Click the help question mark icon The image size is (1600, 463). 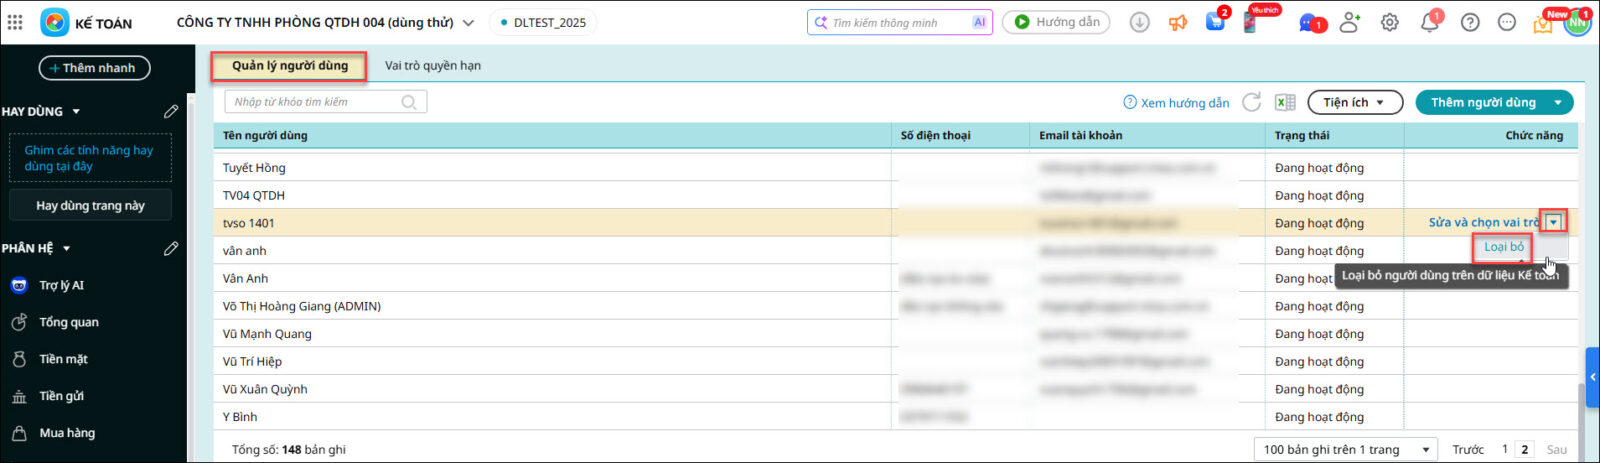pos(1470,22)
